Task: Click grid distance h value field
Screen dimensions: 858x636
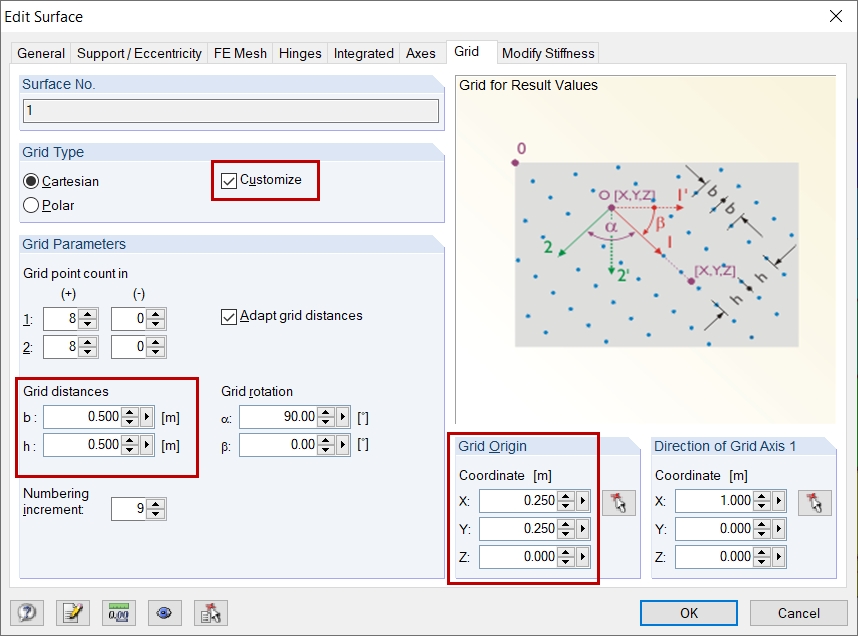Action: (82, 444)
